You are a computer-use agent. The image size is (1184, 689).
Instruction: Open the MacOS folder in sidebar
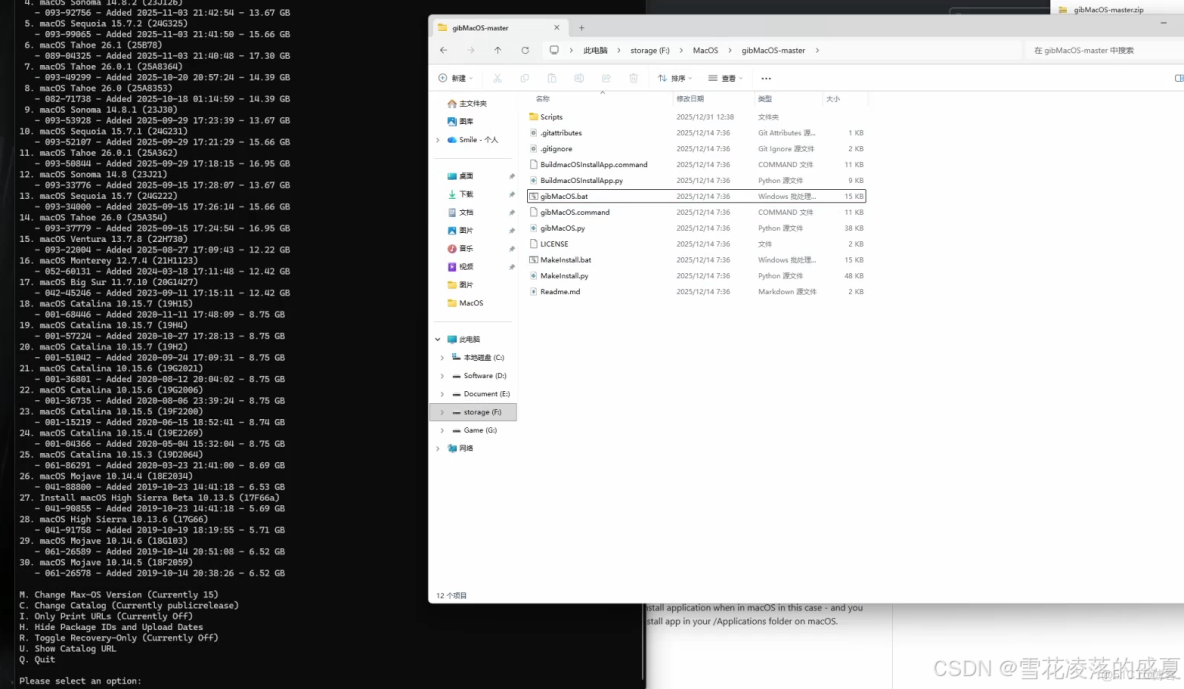pos(465,303)
